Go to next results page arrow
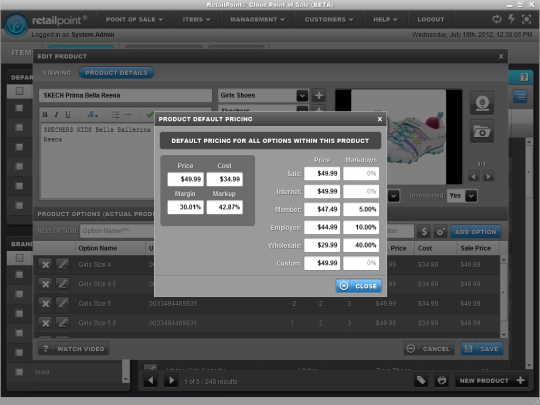Image resolution: width=540 pixels, height=405 pixels. (171, 381)
